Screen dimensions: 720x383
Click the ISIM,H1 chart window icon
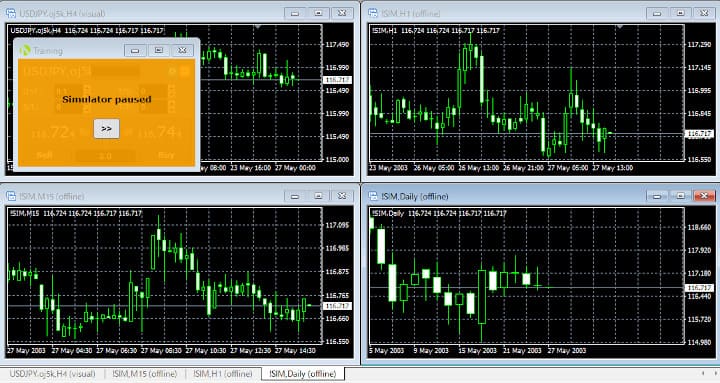tap(373, 13)
